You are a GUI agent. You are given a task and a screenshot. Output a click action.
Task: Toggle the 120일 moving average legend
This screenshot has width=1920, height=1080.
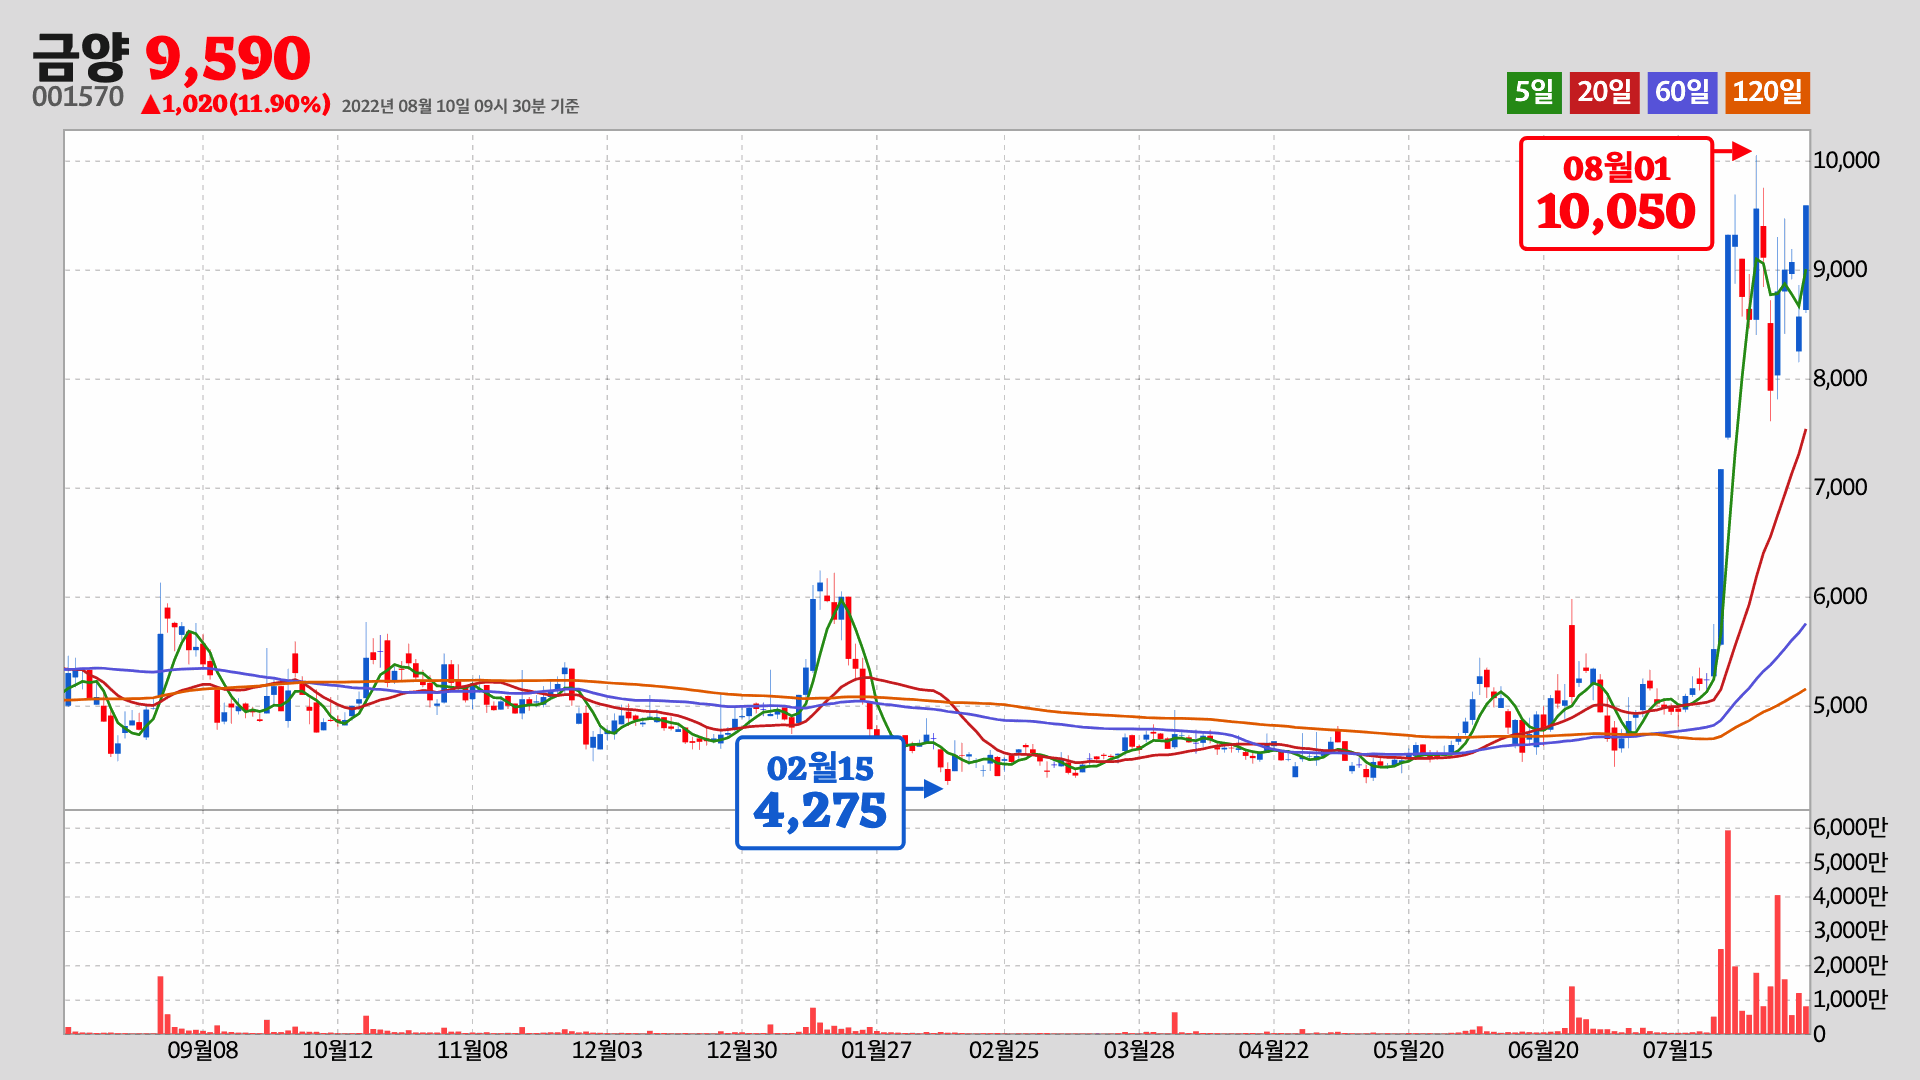[1767, 93]
